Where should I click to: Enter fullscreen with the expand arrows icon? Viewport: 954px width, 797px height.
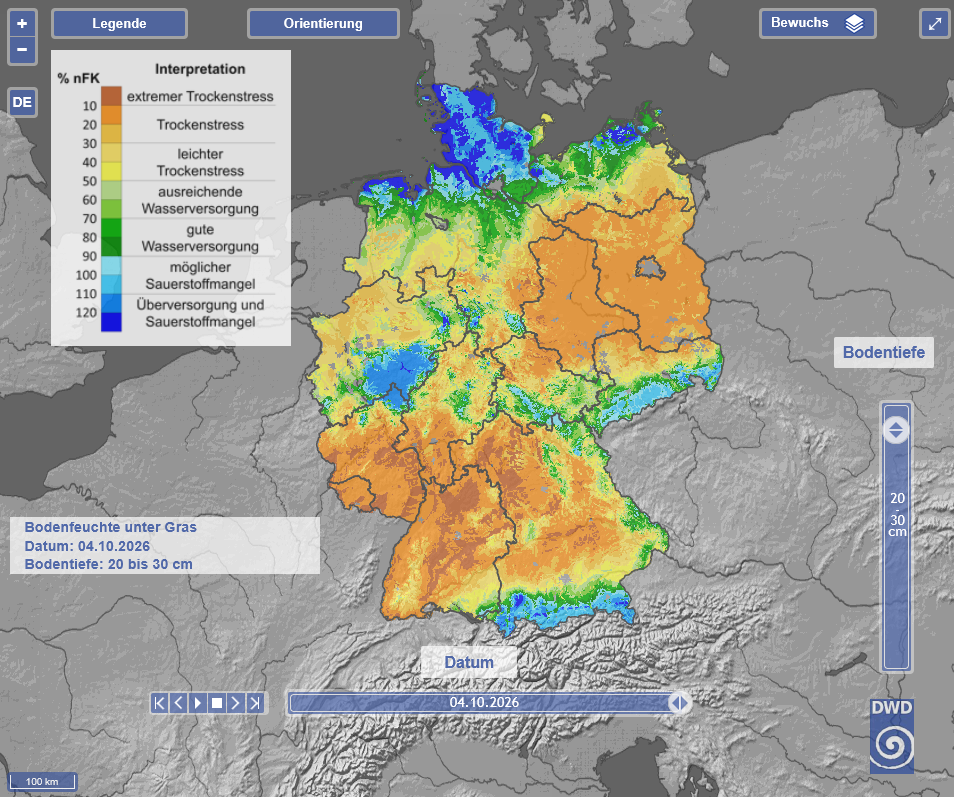[x=935, y=24]
